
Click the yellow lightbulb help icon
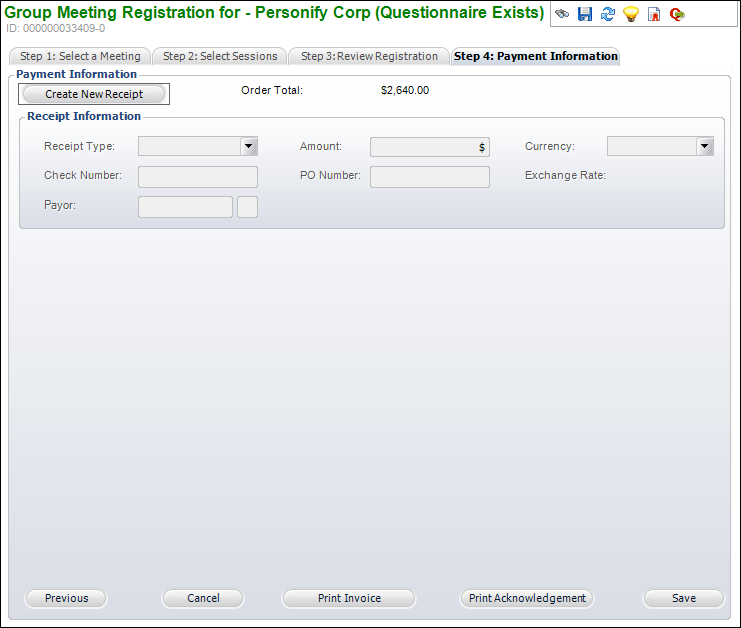(631, 14)
